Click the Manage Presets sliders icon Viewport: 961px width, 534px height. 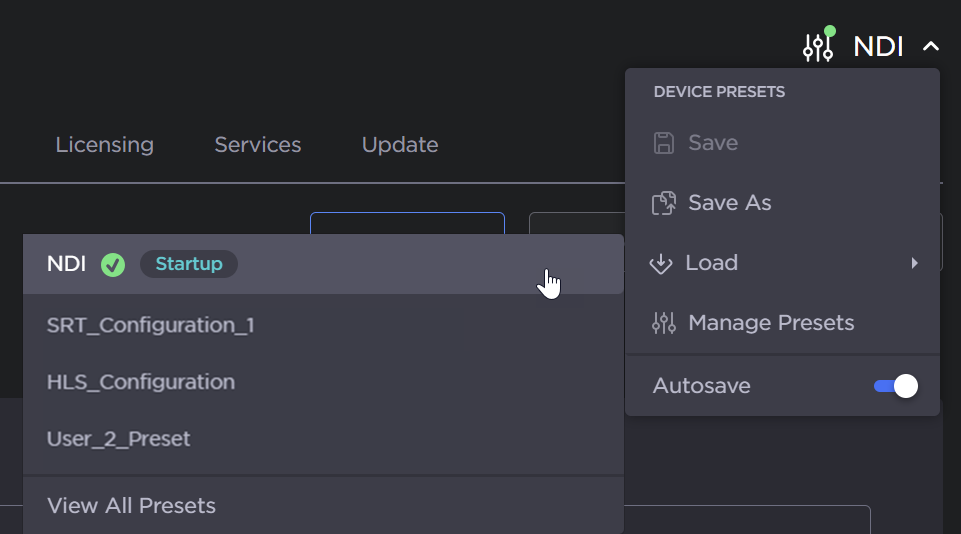click(664, 323)
